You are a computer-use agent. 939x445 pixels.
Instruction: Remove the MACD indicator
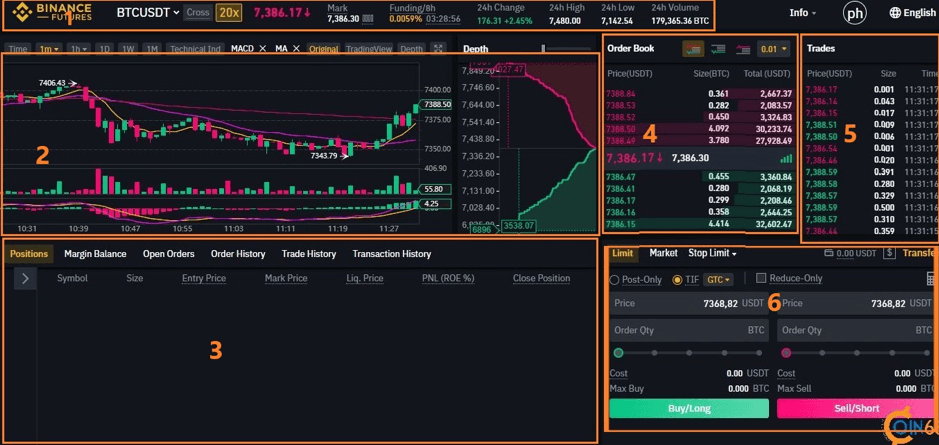click(x=262, y=49)
